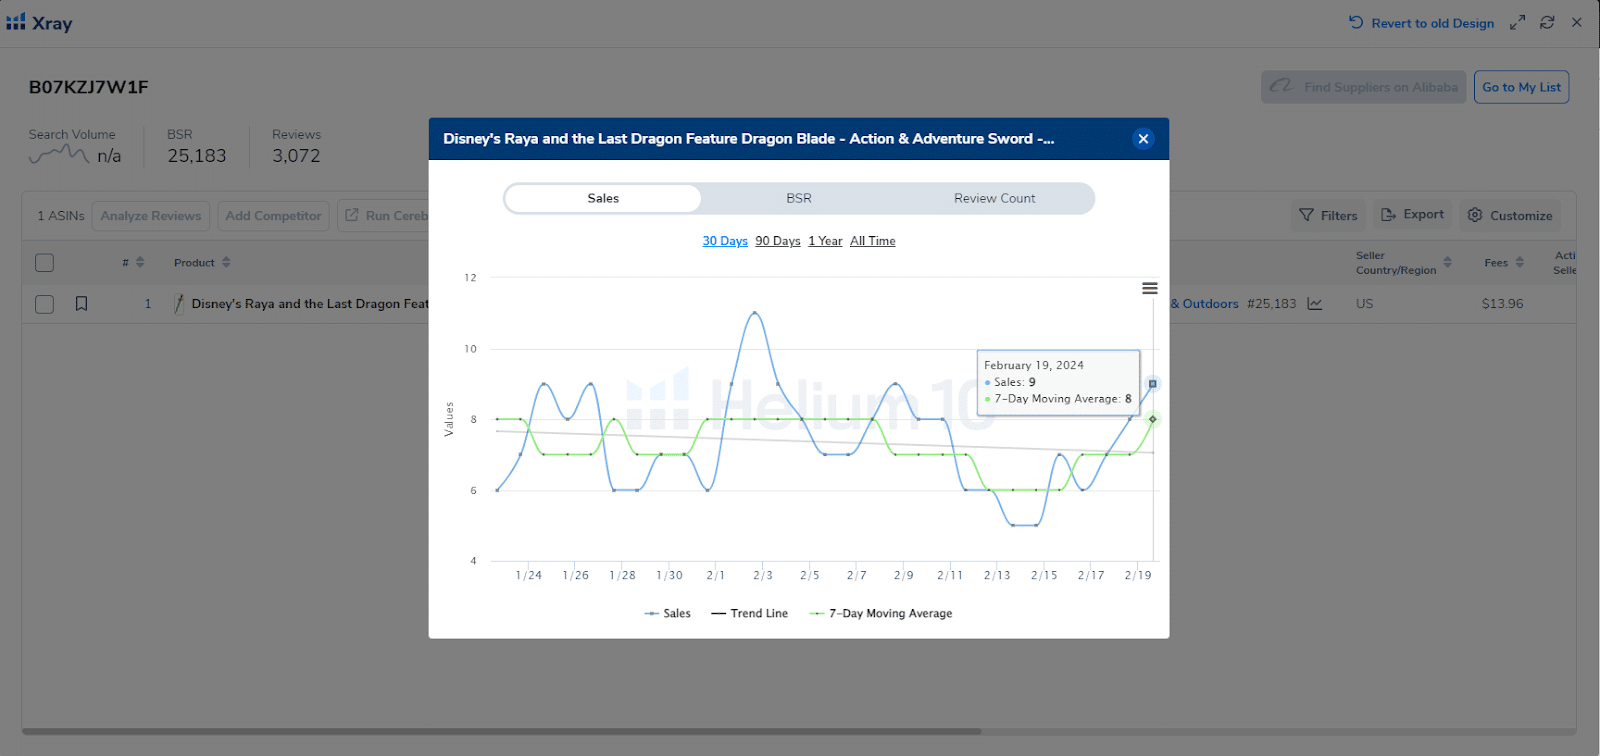Click the Search Volume trend sparkline
Image resolution: width=1600 pixels, height=756 pixels.
click(x=59, y=155)
